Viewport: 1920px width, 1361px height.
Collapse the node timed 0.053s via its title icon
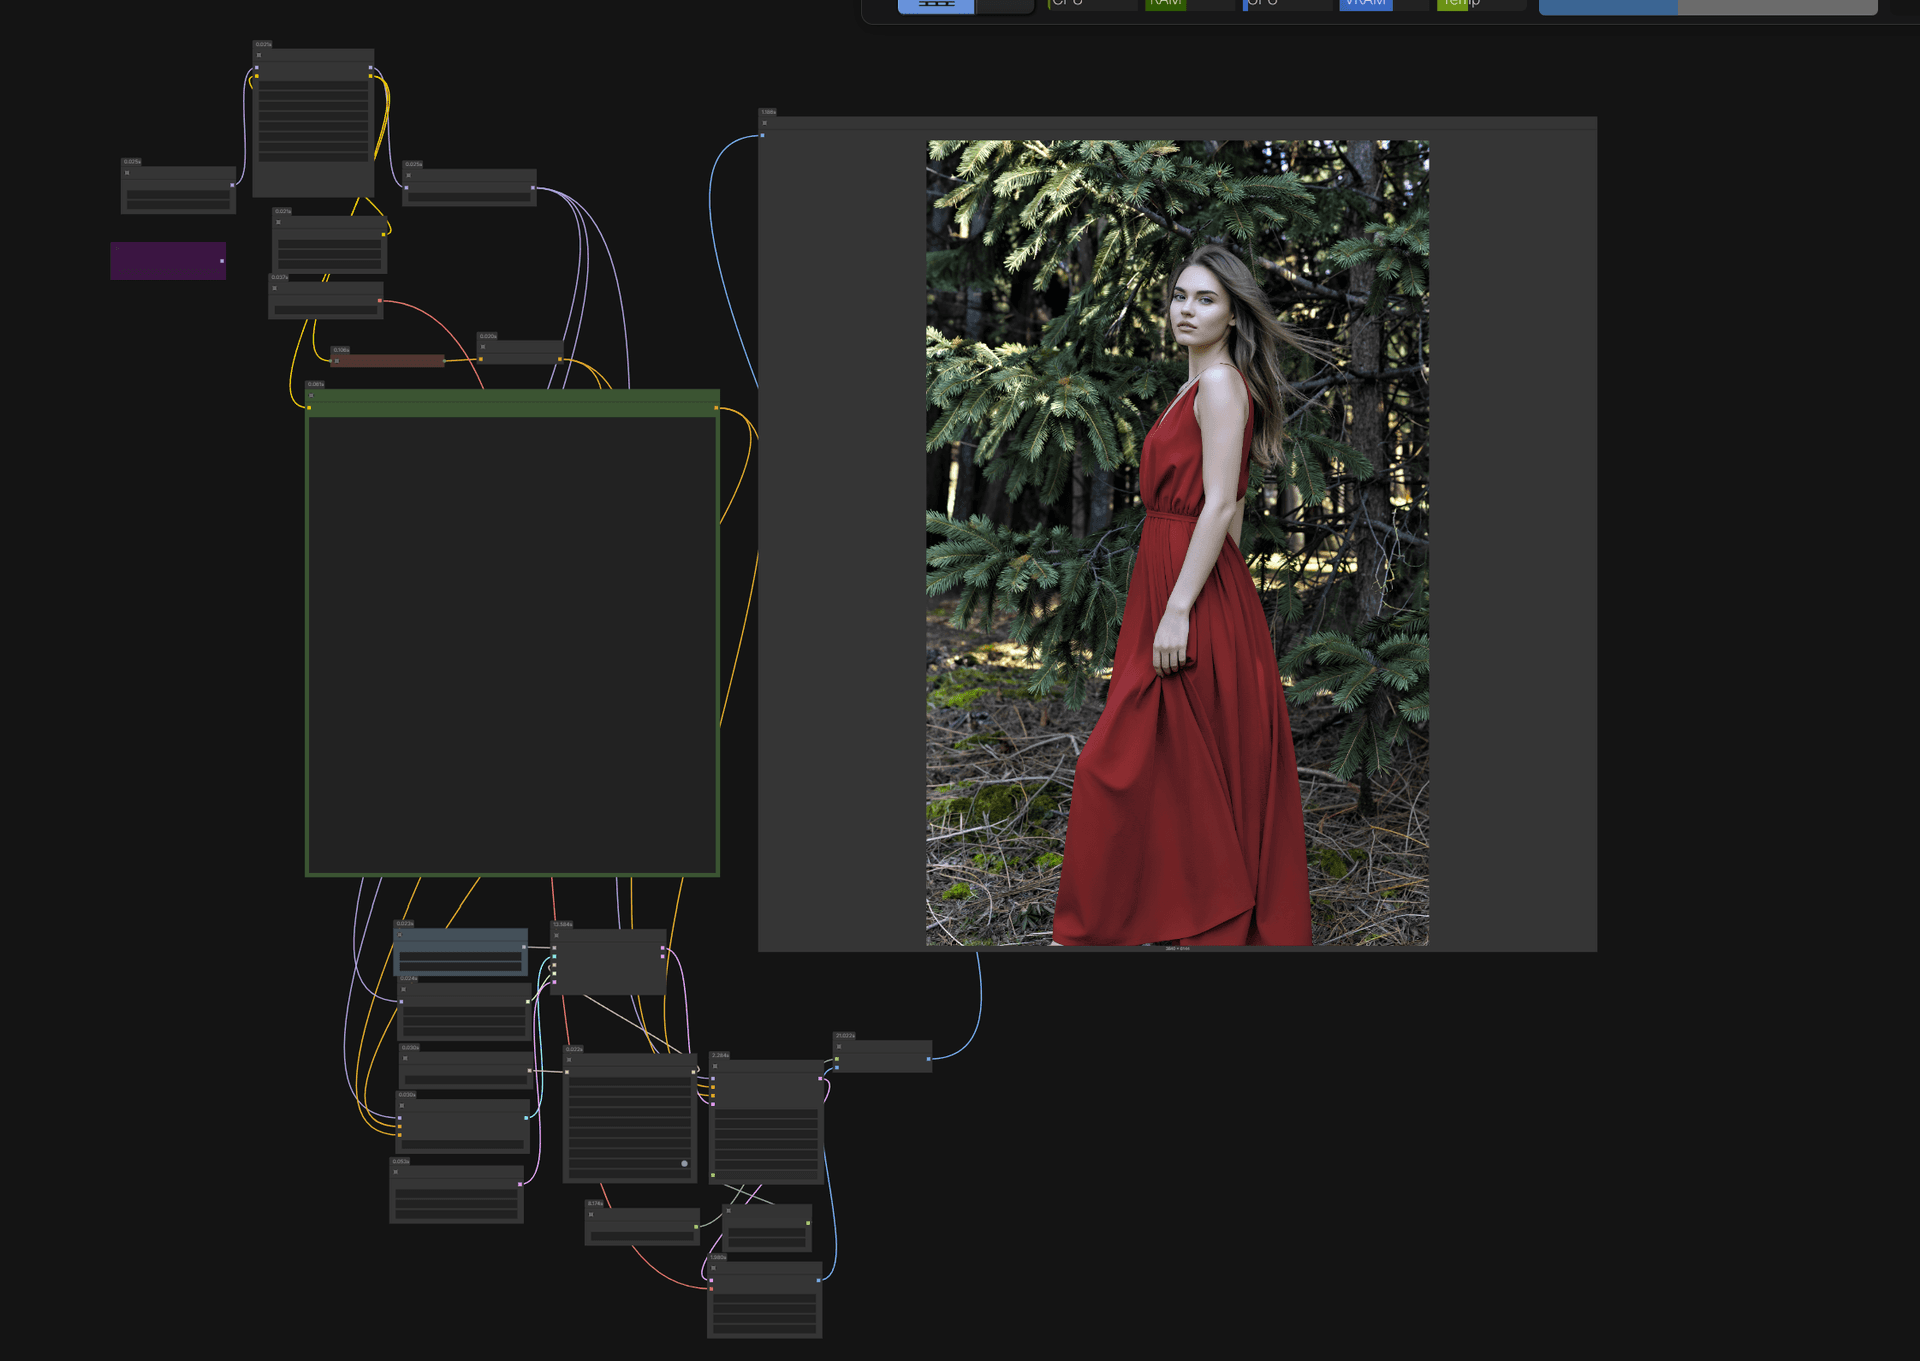(396, 1172)
